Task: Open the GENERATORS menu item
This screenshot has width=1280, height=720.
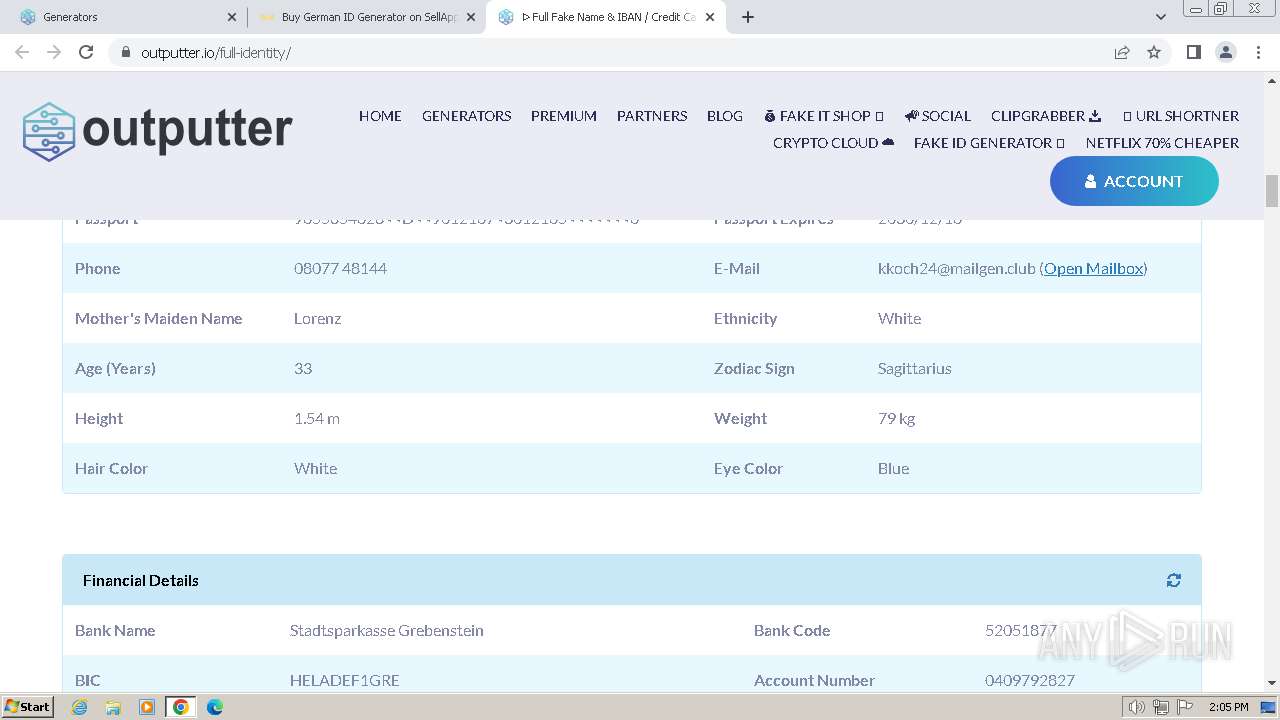Action: [x=466, y=116]
